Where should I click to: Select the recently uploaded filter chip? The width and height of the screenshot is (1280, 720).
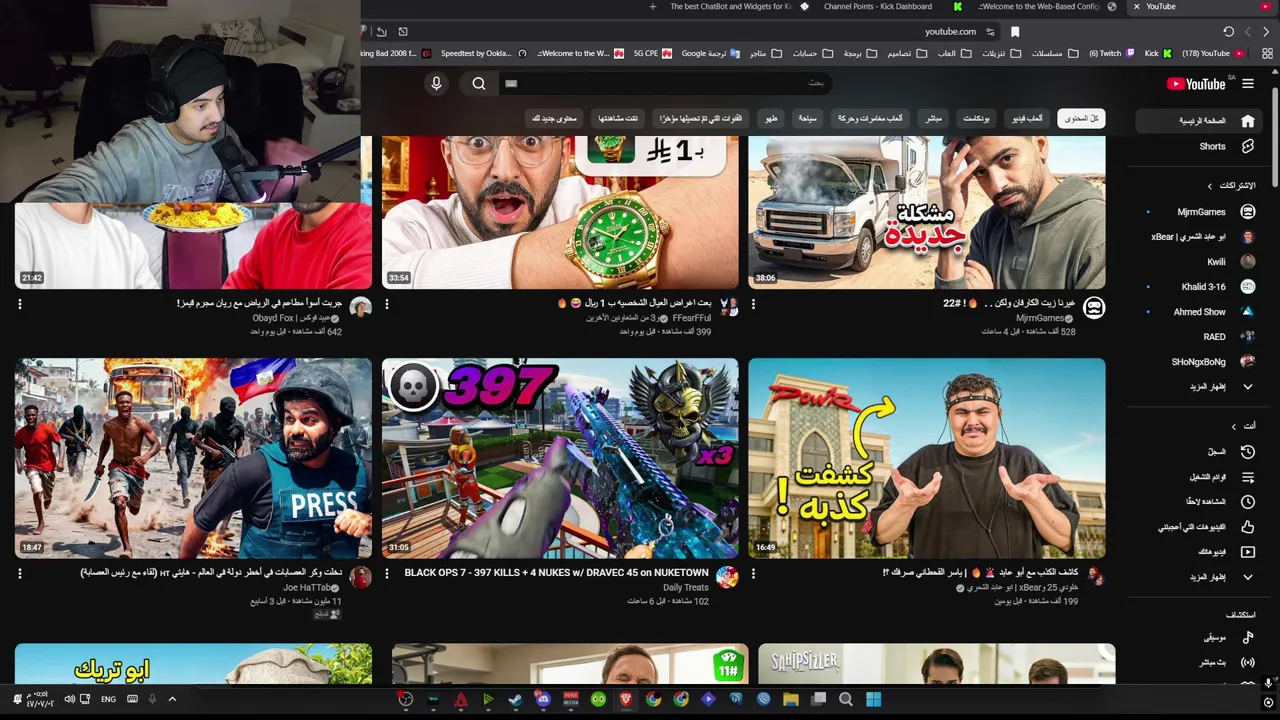click(700, 118)
